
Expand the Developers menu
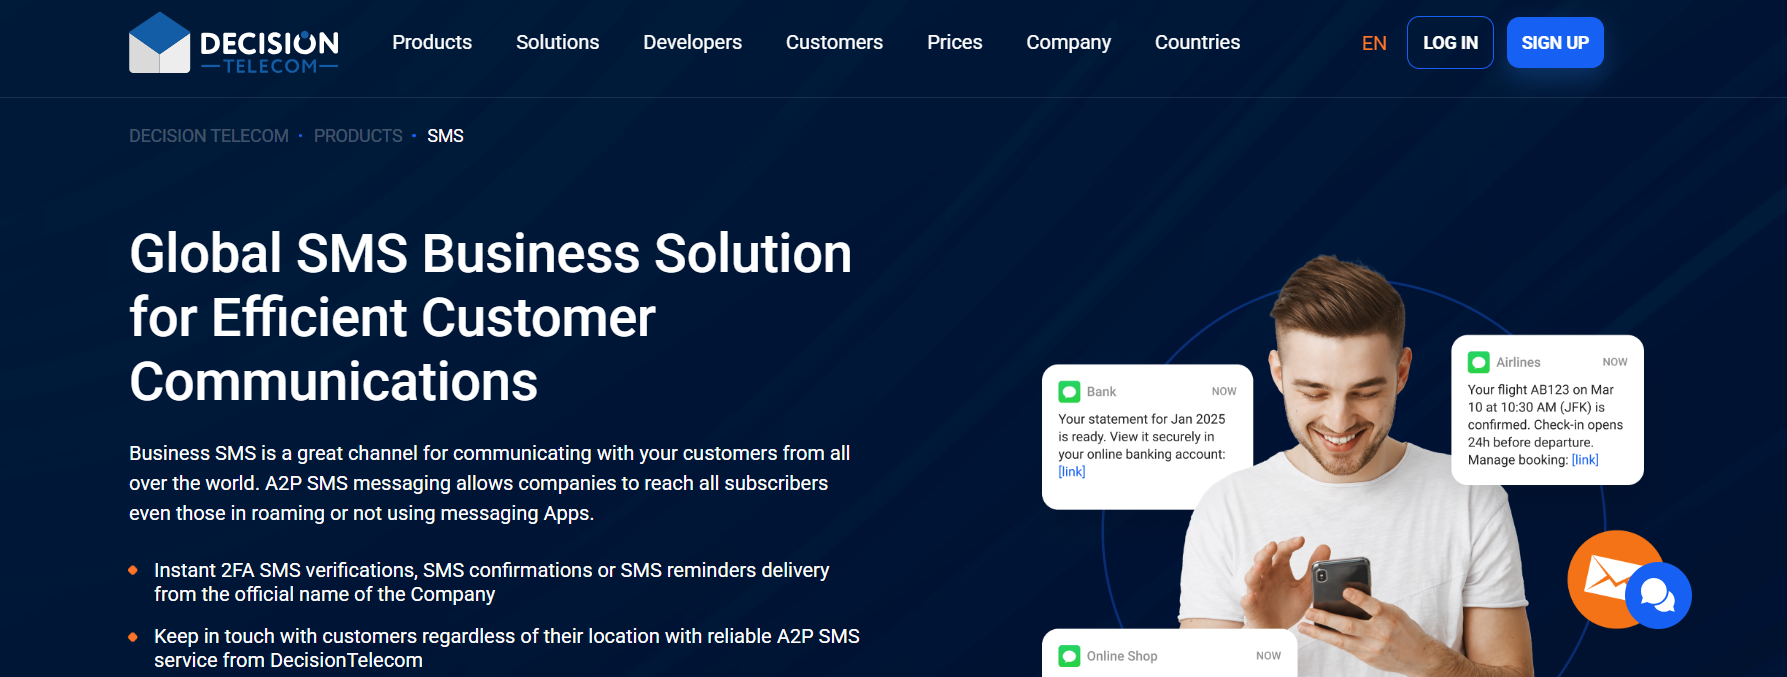click(692, 42)
